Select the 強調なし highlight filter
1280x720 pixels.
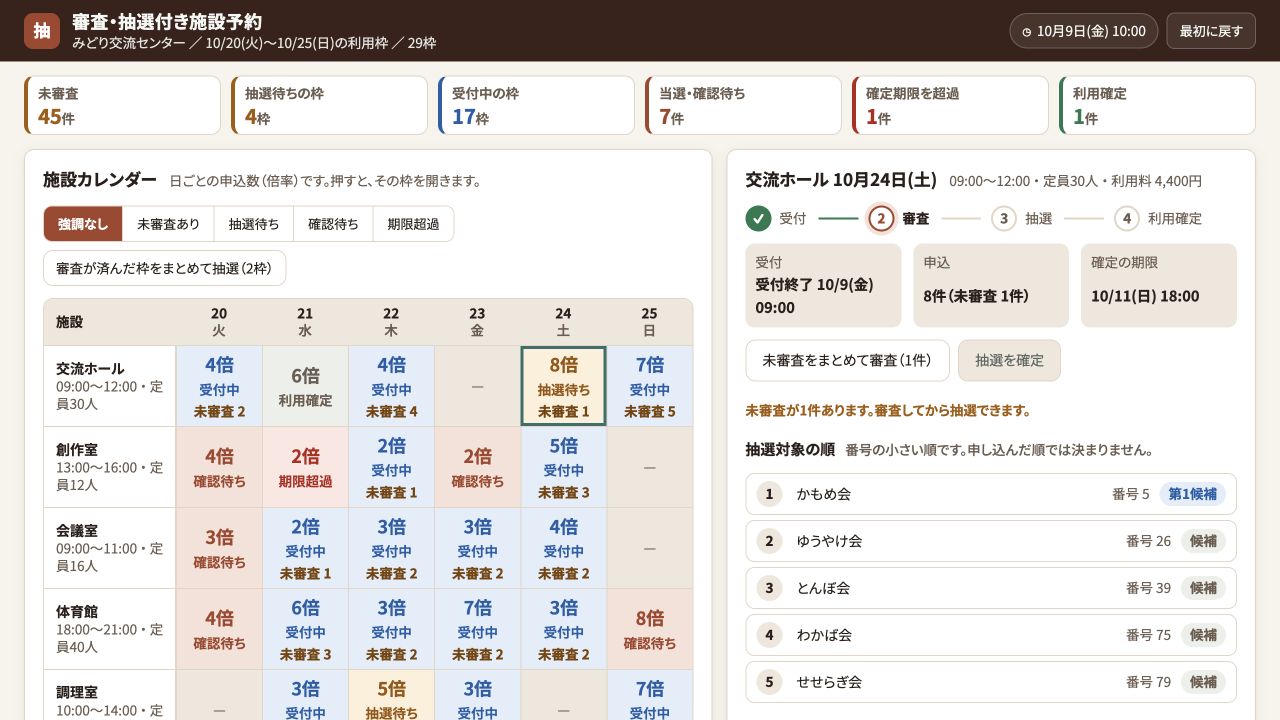point(83,224)
